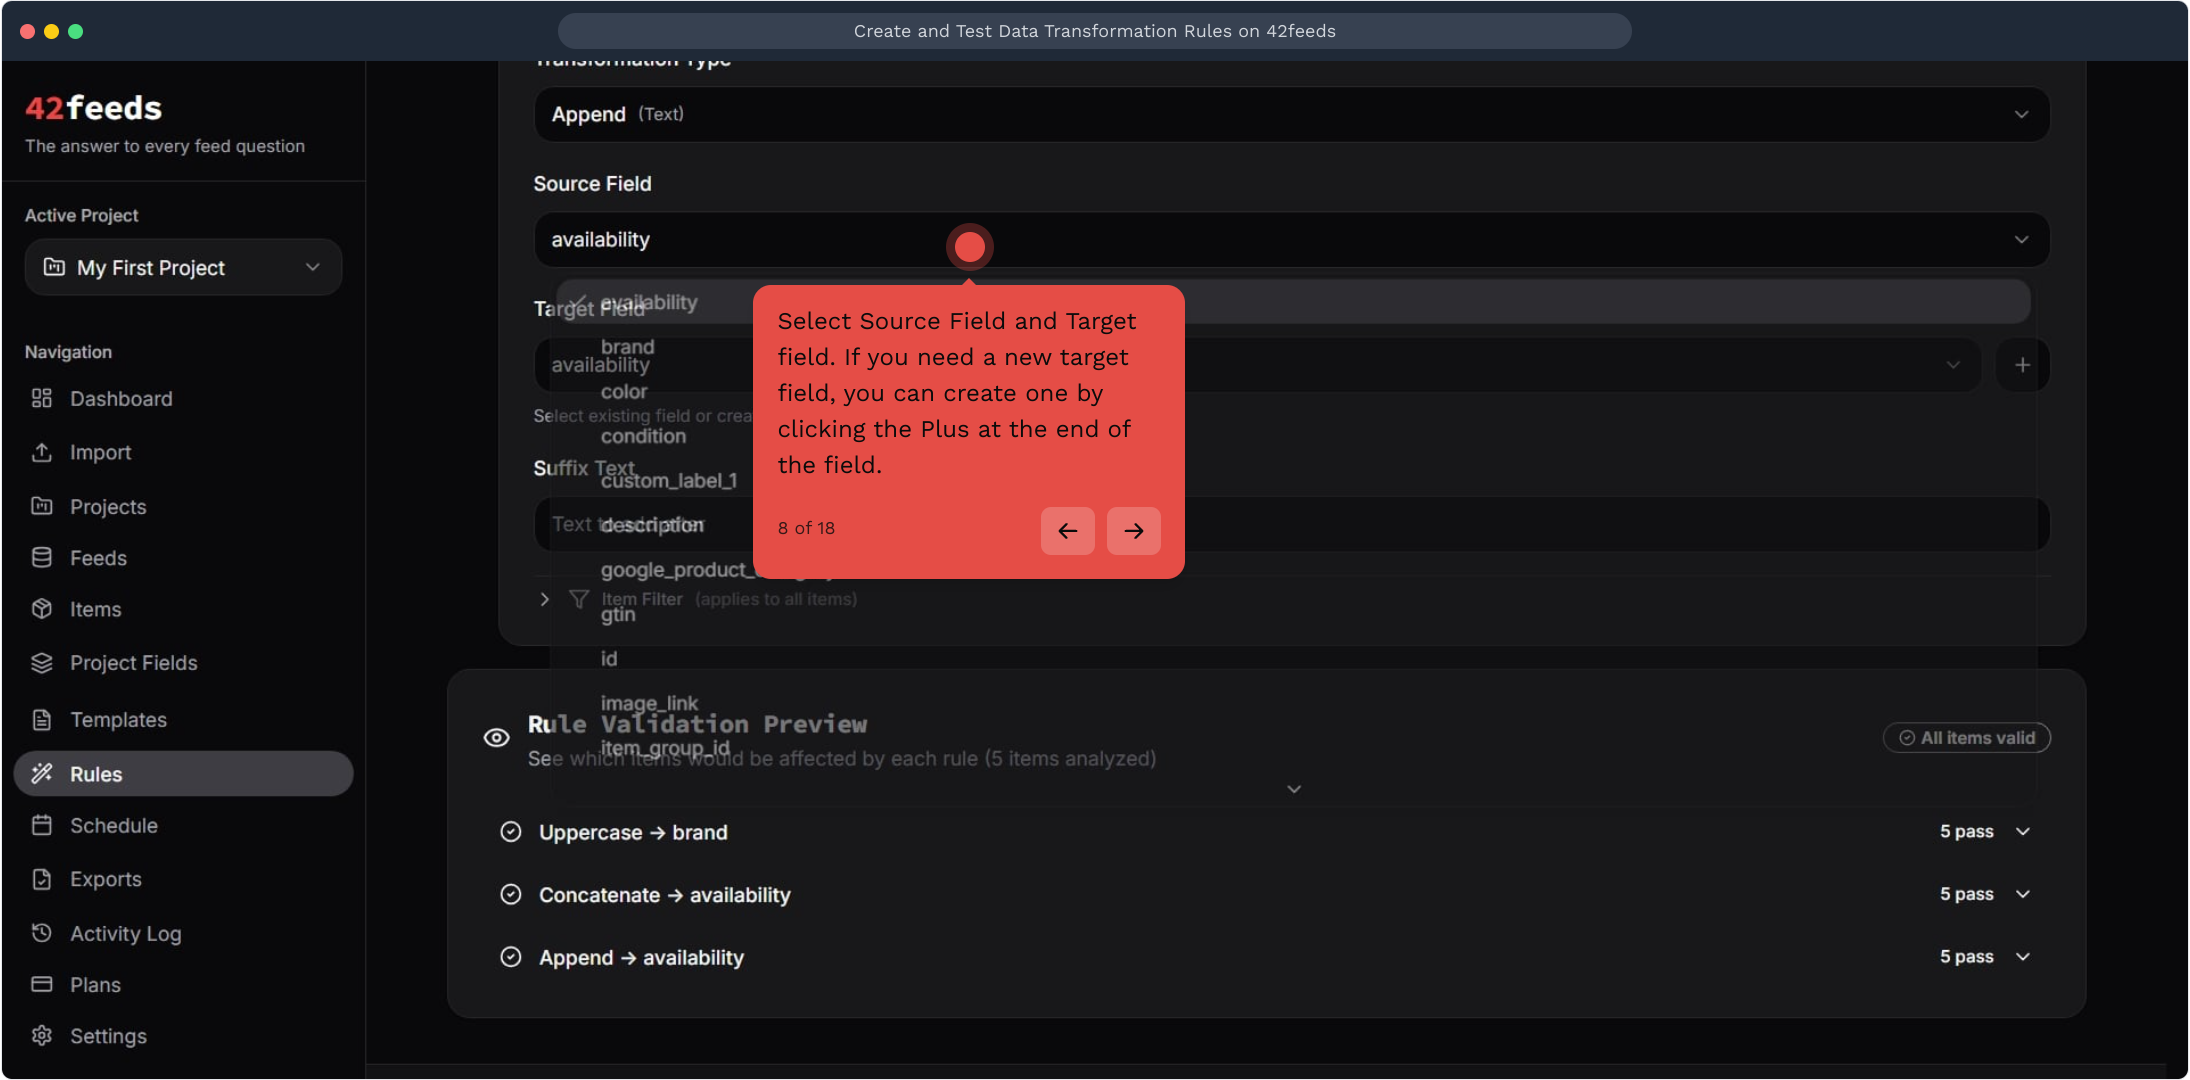Click the plus to add target field
This screenshot has height=1080, width=2190.
(2022, 365)
